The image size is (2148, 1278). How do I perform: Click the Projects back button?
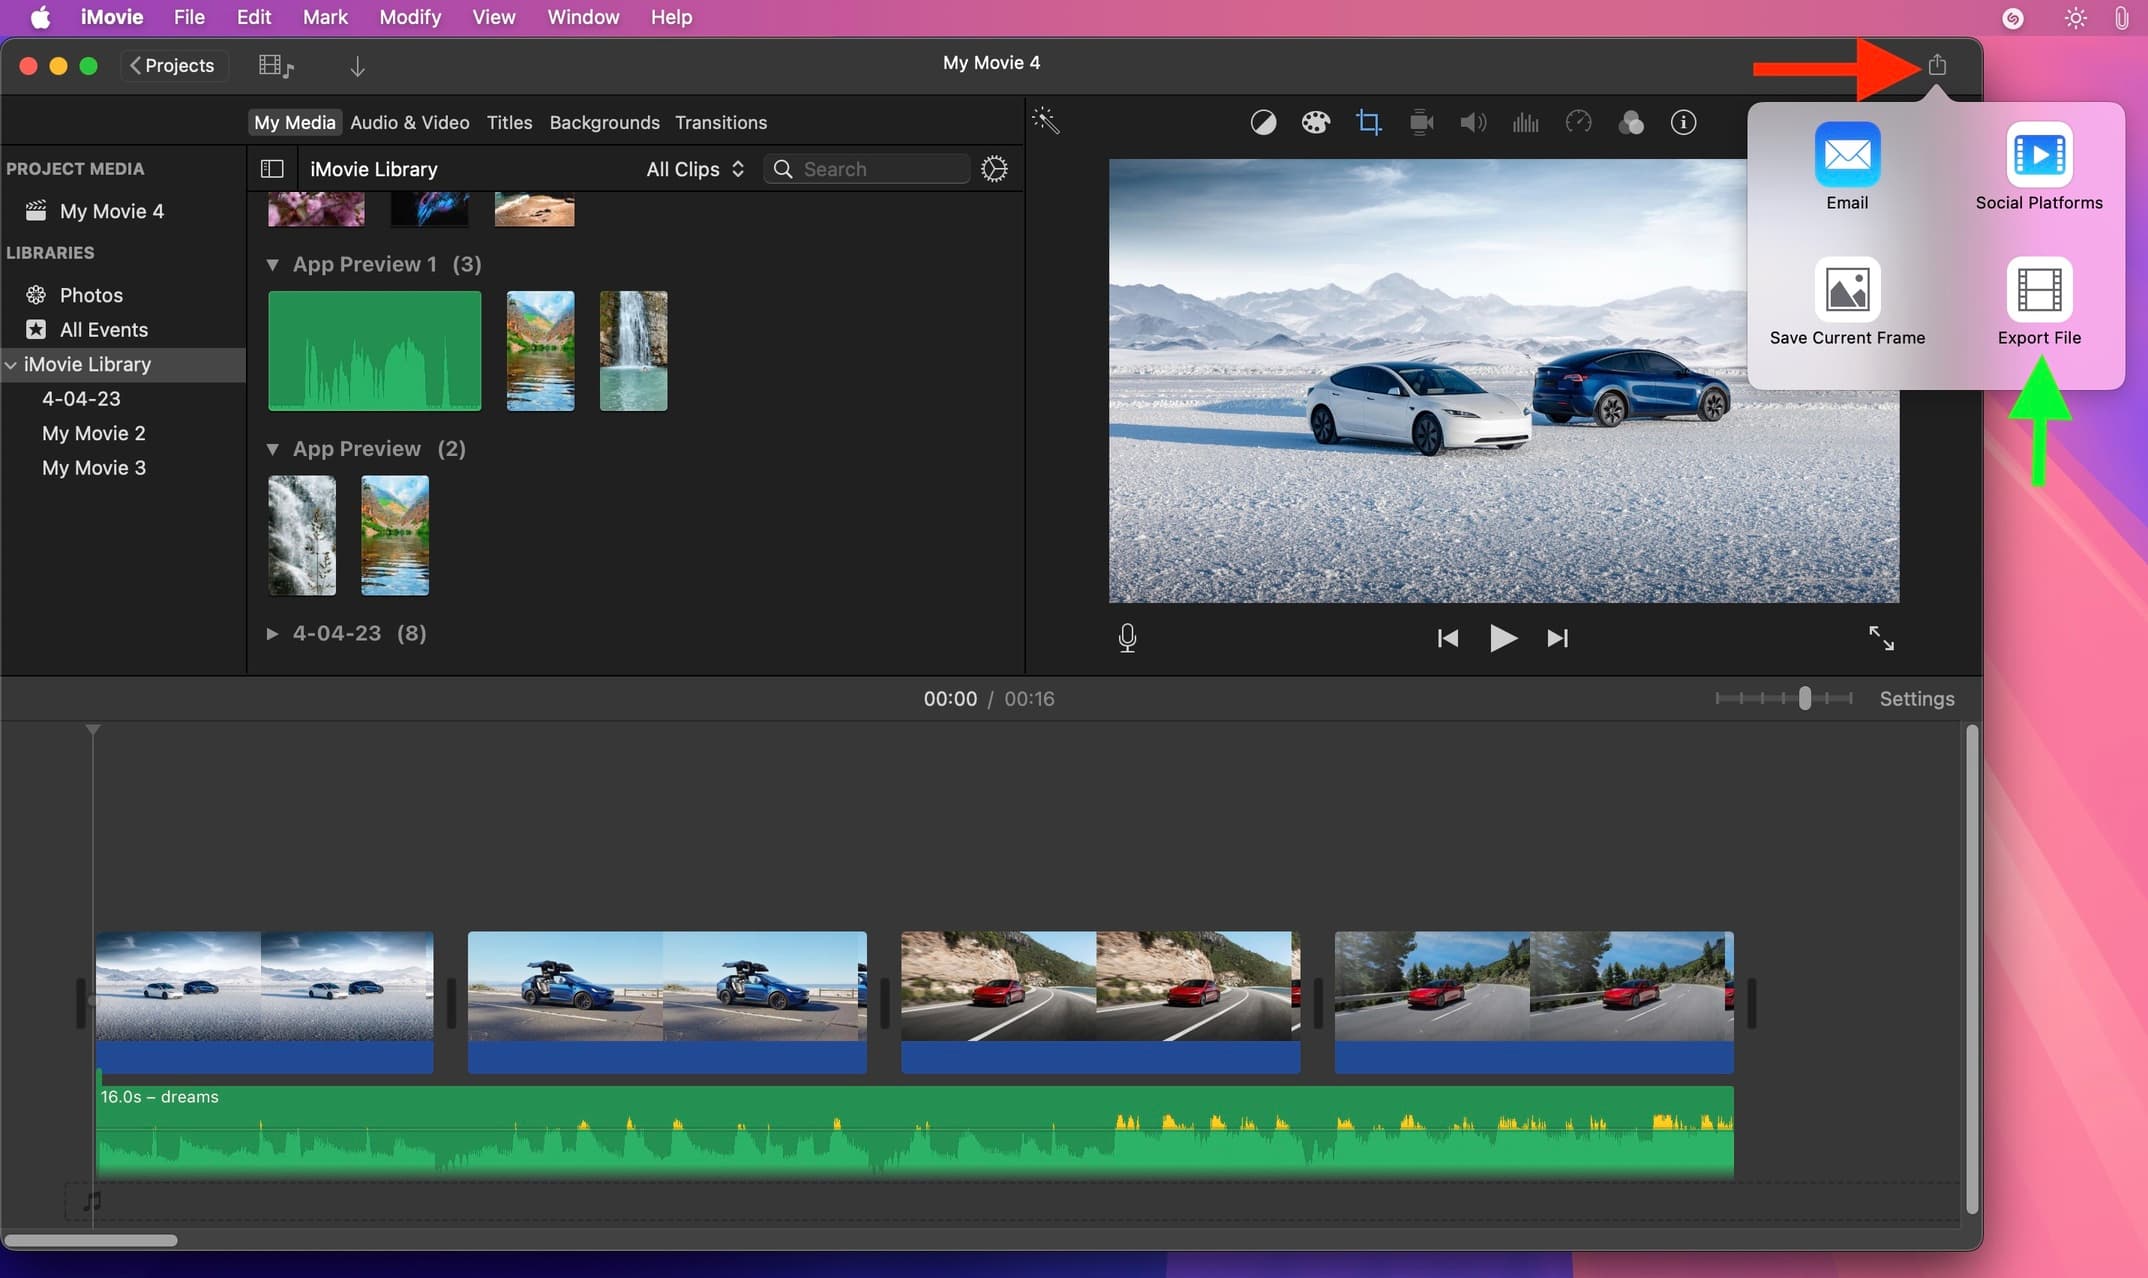pos(173,65)
